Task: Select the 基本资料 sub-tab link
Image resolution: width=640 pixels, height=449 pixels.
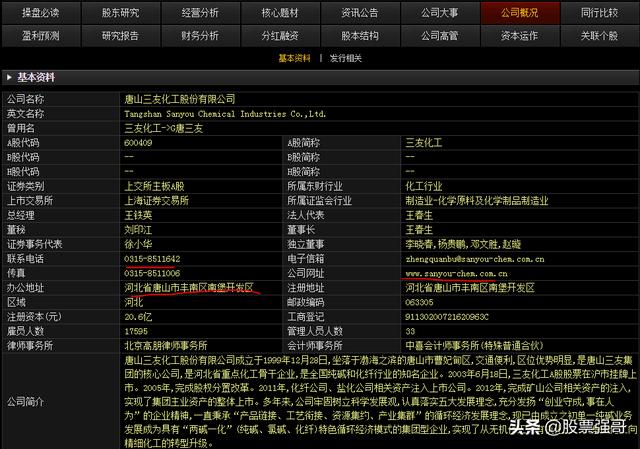Action: pos(294,58)
